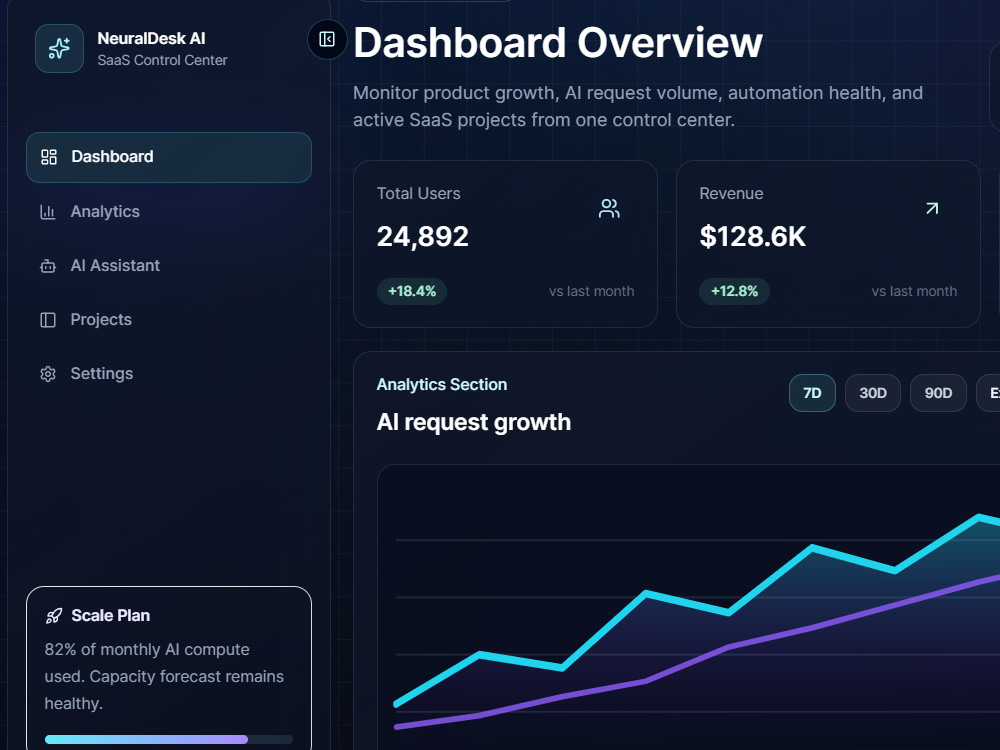The image size is (1000, 750).
Task: Click the NeuralDesk AI sparkle logo
Action: [59, 48]
